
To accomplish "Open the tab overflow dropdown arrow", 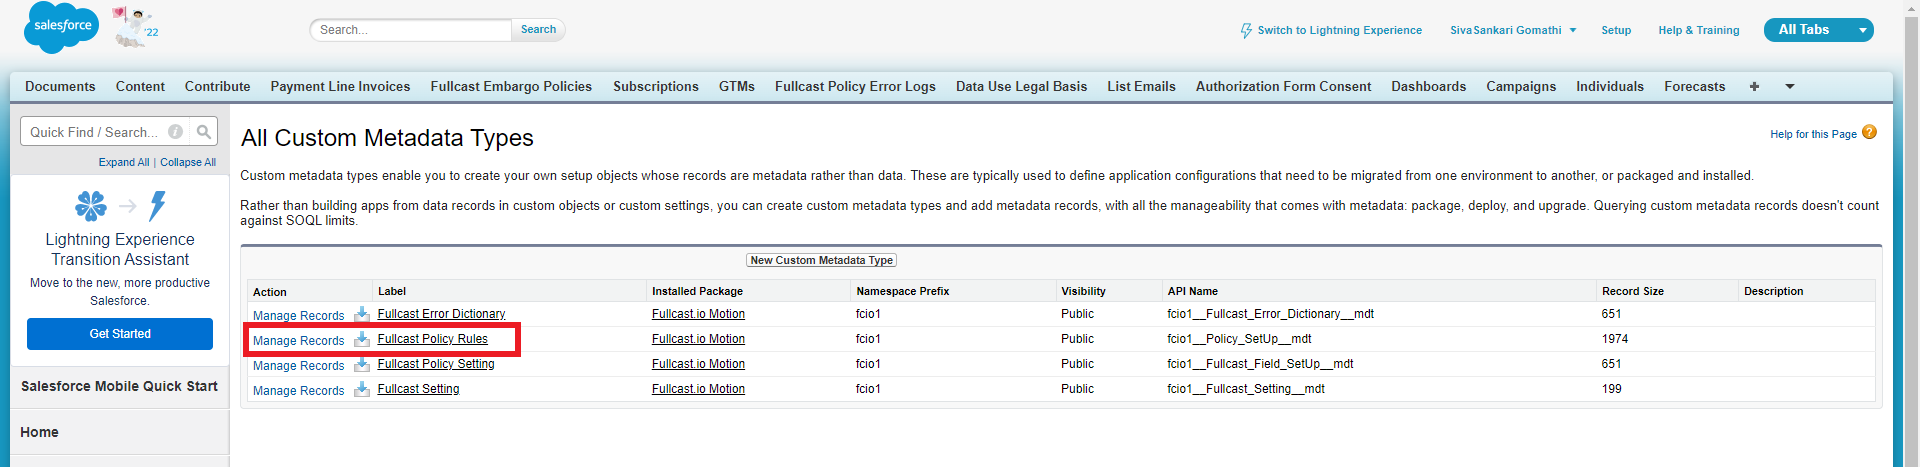I will (x=1790, y=86).
